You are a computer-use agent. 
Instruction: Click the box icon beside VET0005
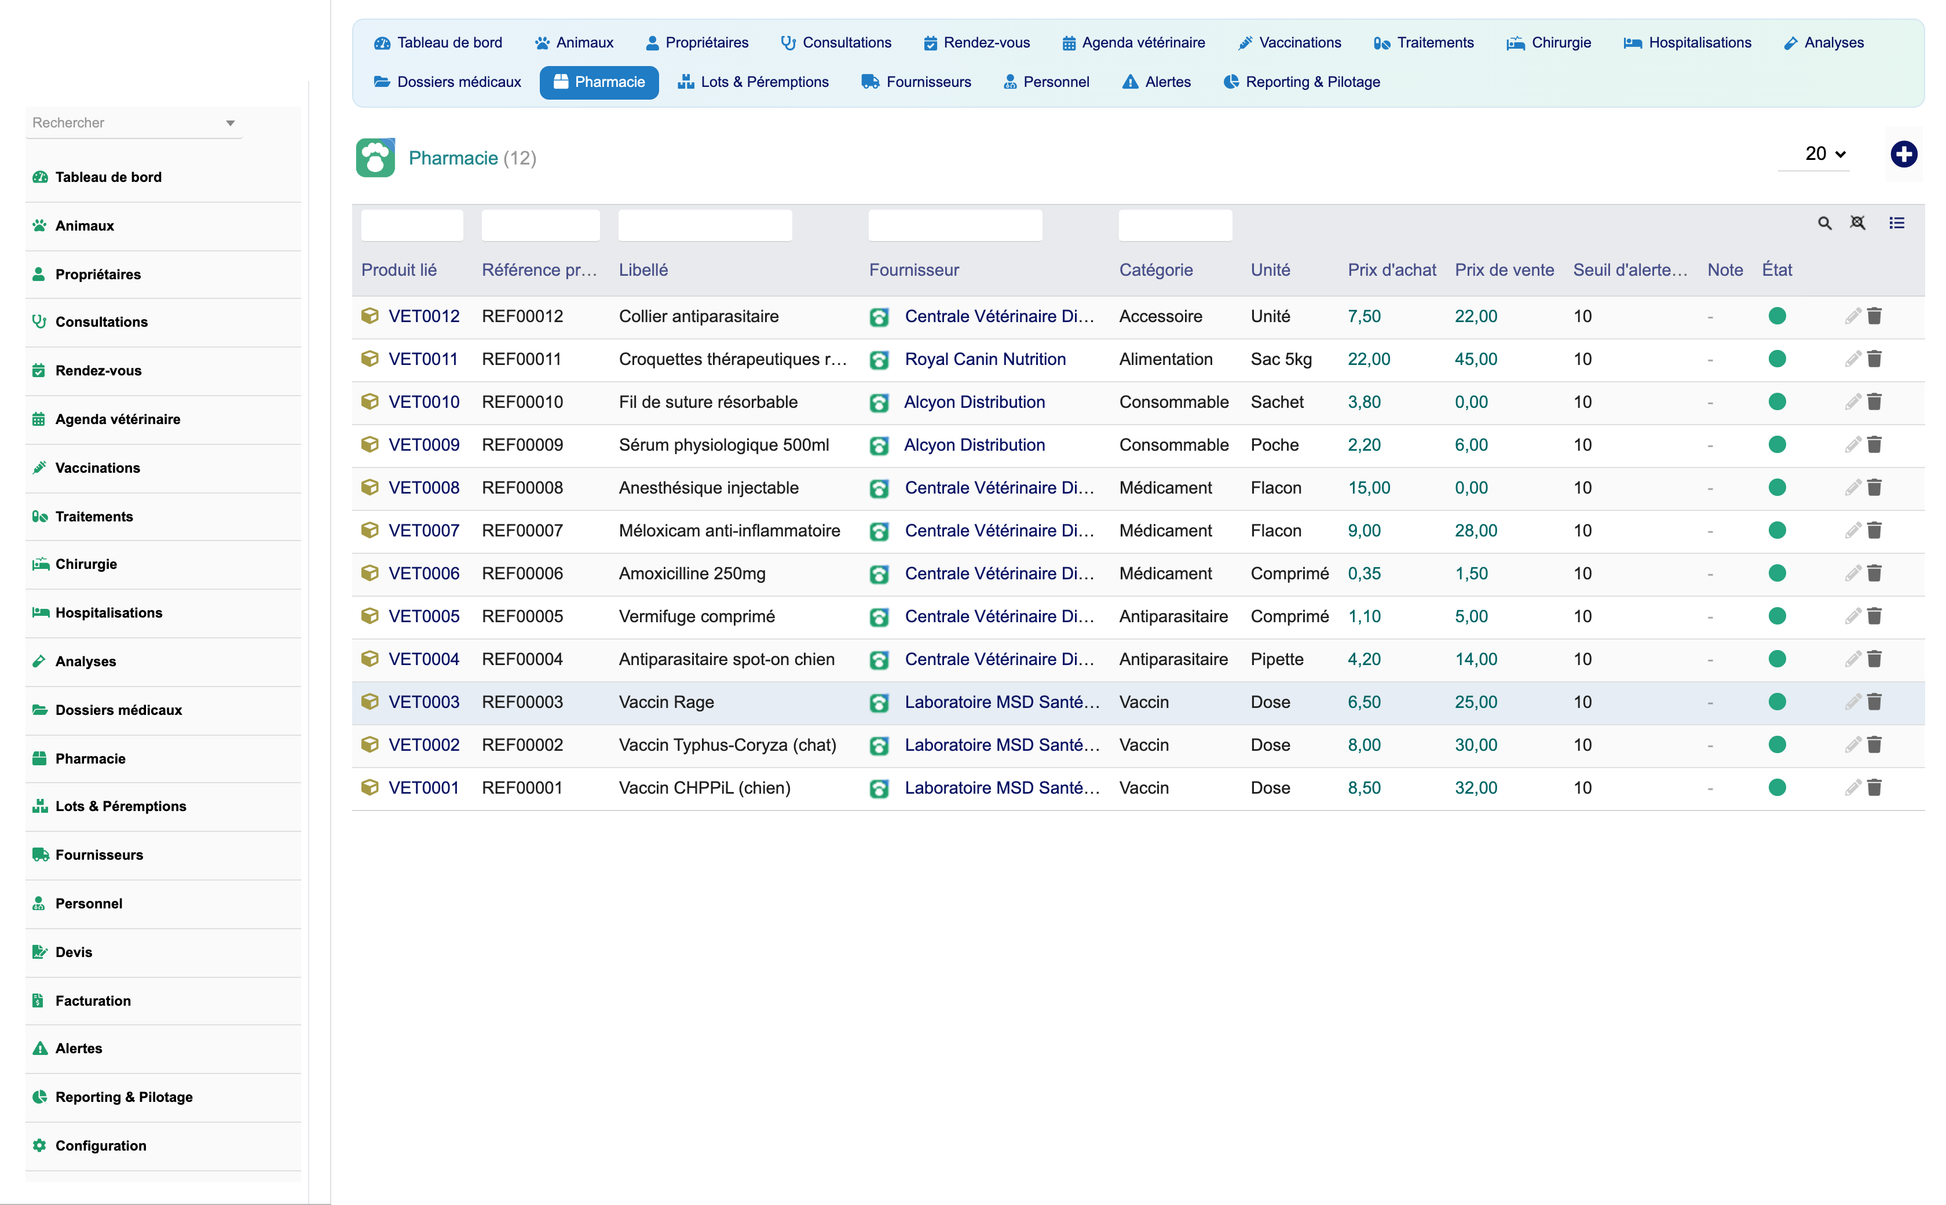pos(370,616)
